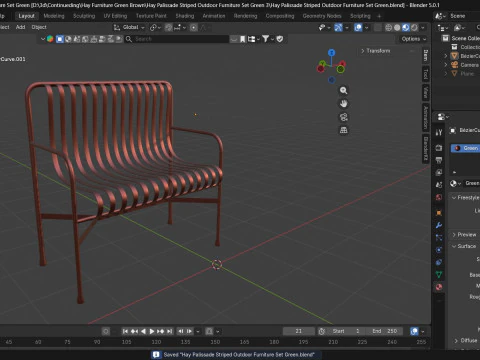Click the viewport zoom magnifier icon

(343, 90)
